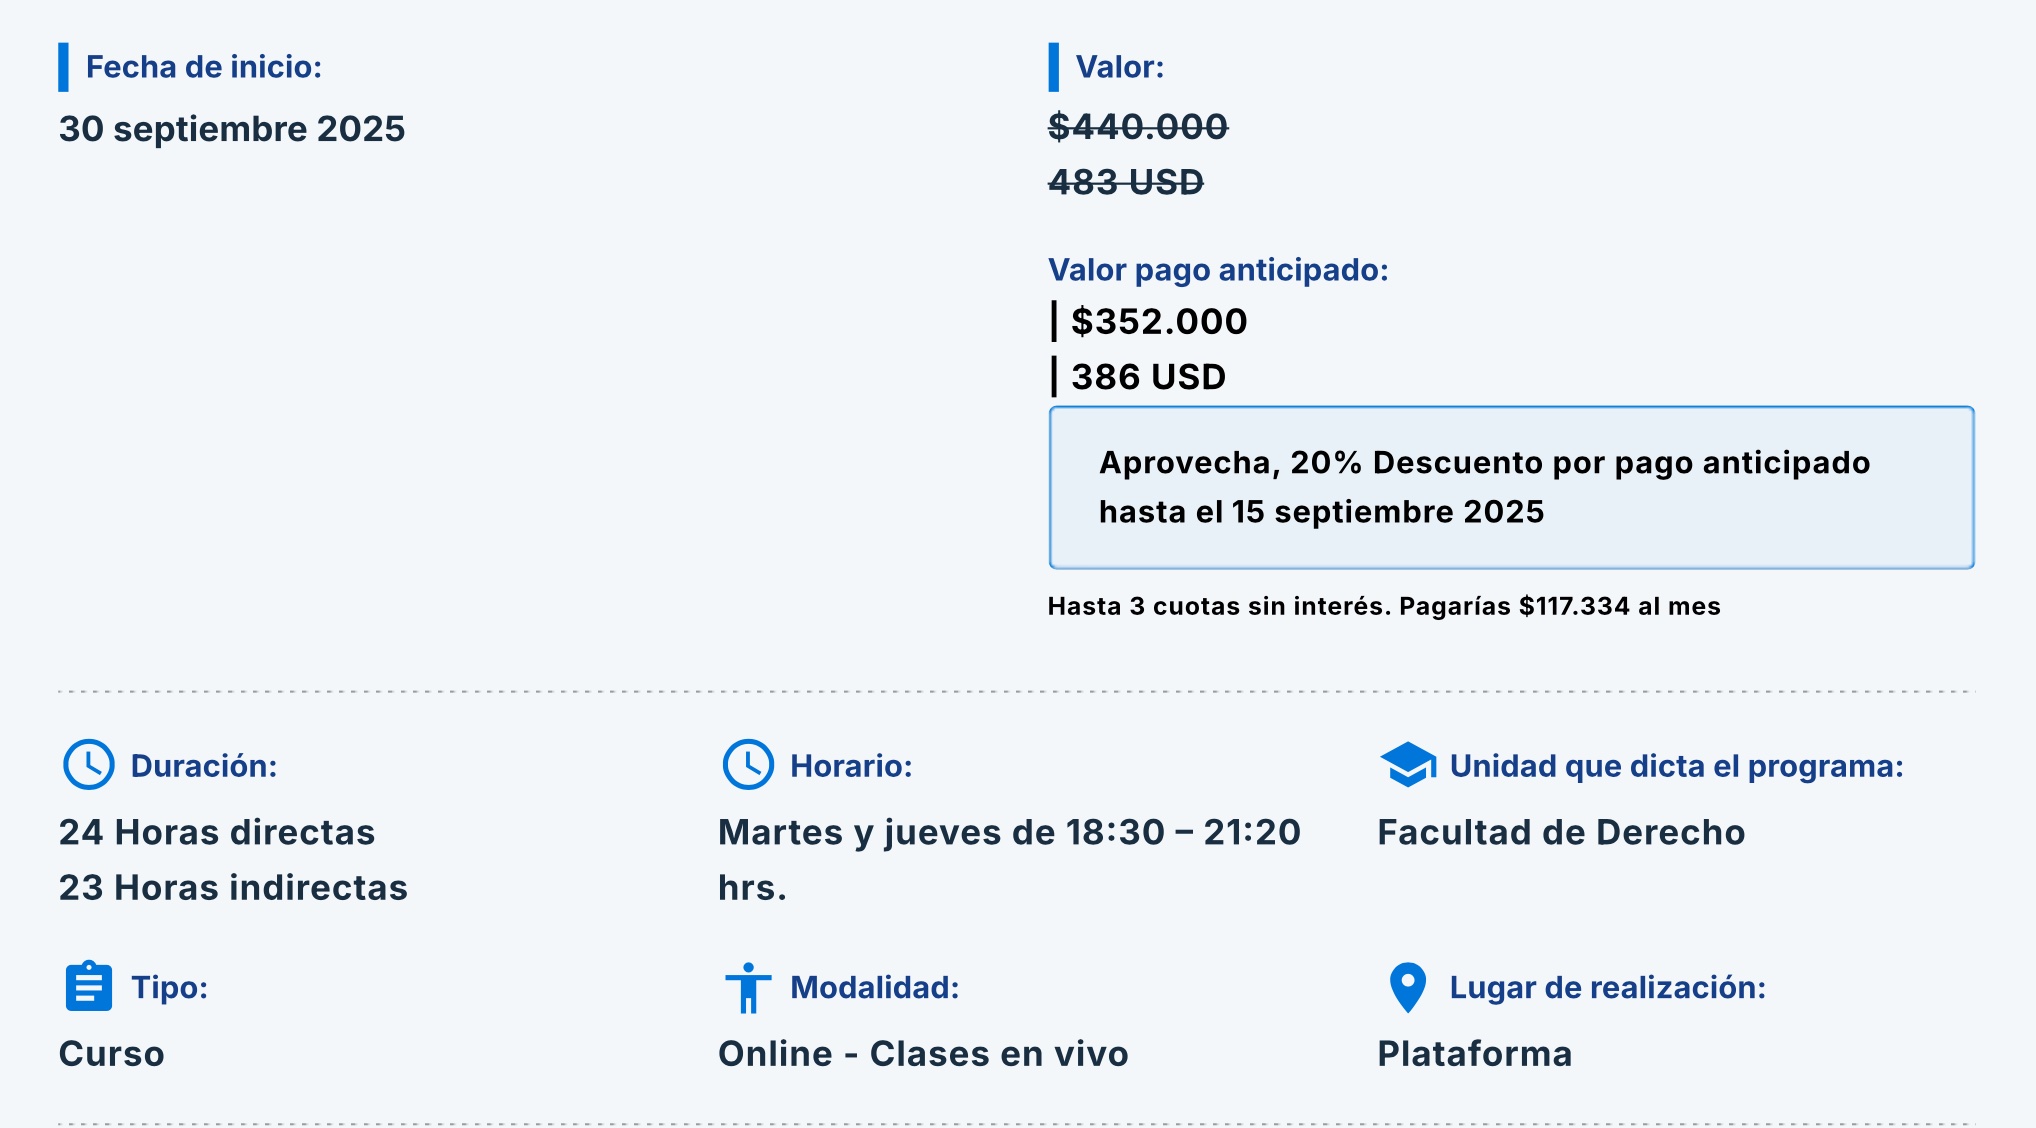Screen dimensions: 2036x1128
Task: Click the "24 Horas directas" text
Action: click(216, 832)
